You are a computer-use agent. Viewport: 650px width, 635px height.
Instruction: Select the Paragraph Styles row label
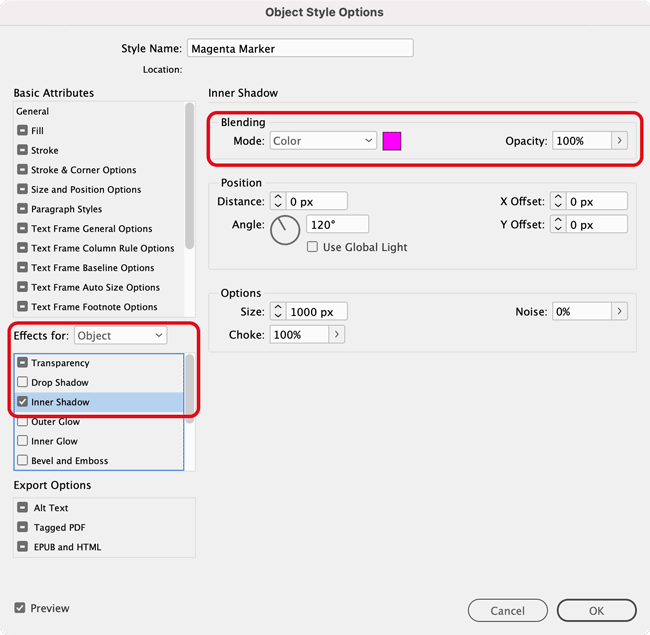pos(66,209)
